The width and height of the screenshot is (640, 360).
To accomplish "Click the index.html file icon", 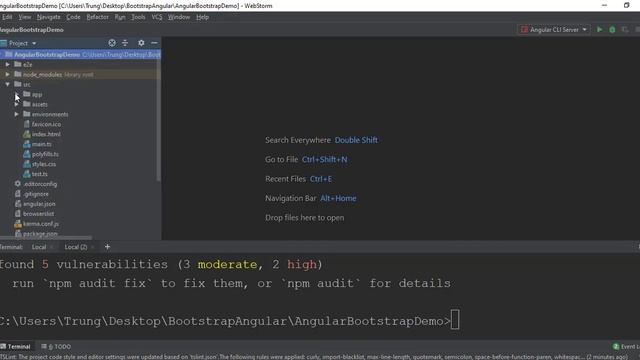I will 27,134.
